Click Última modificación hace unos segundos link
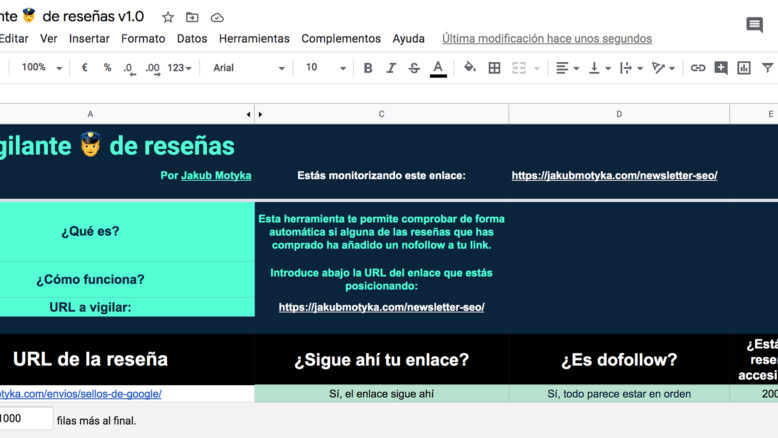This screenshot has width=778, height=438. coord(547,39)
